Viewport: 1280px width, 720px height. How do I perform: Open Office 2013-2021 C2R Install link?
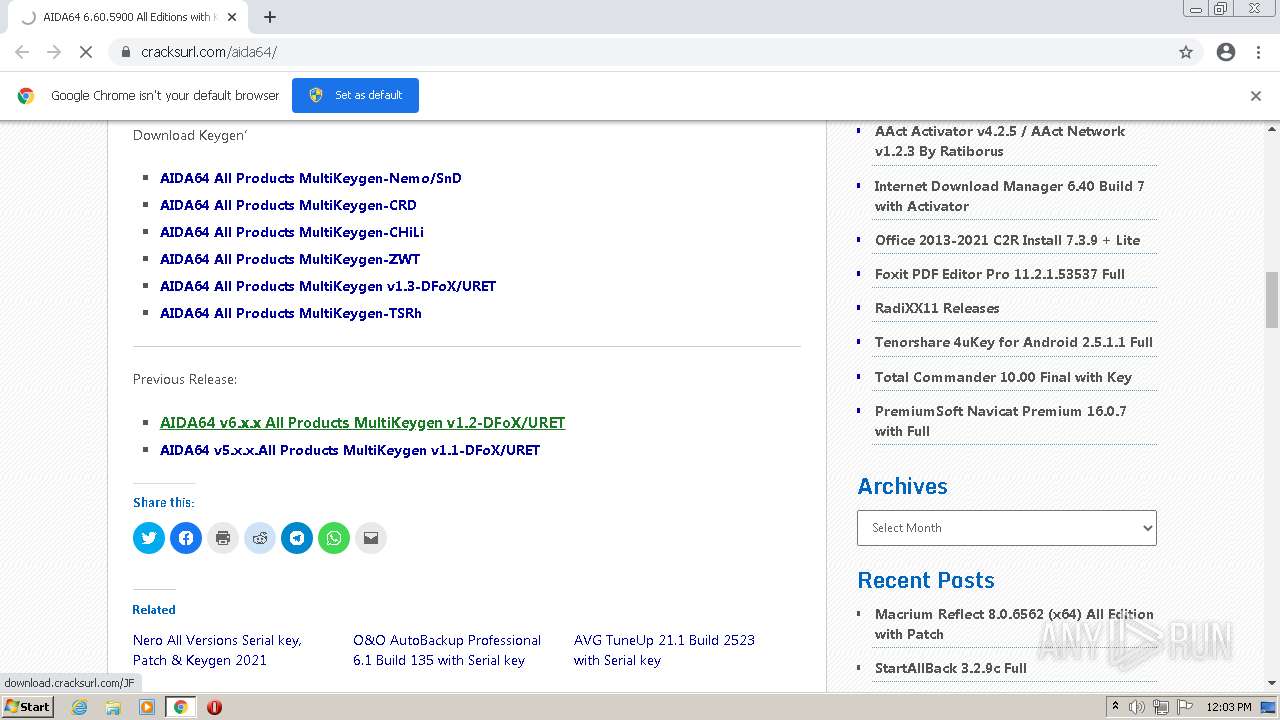click(x=1007, y=240)
